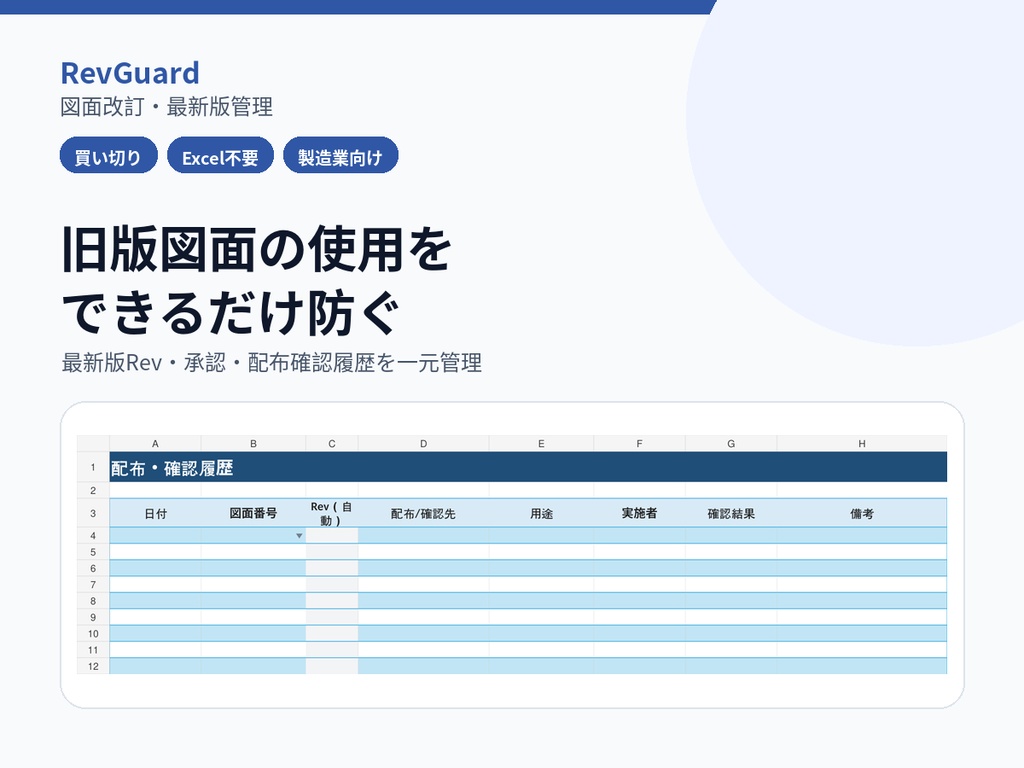1024x768 pixels.
Task: Select row 6 number header
Action: 93,568
